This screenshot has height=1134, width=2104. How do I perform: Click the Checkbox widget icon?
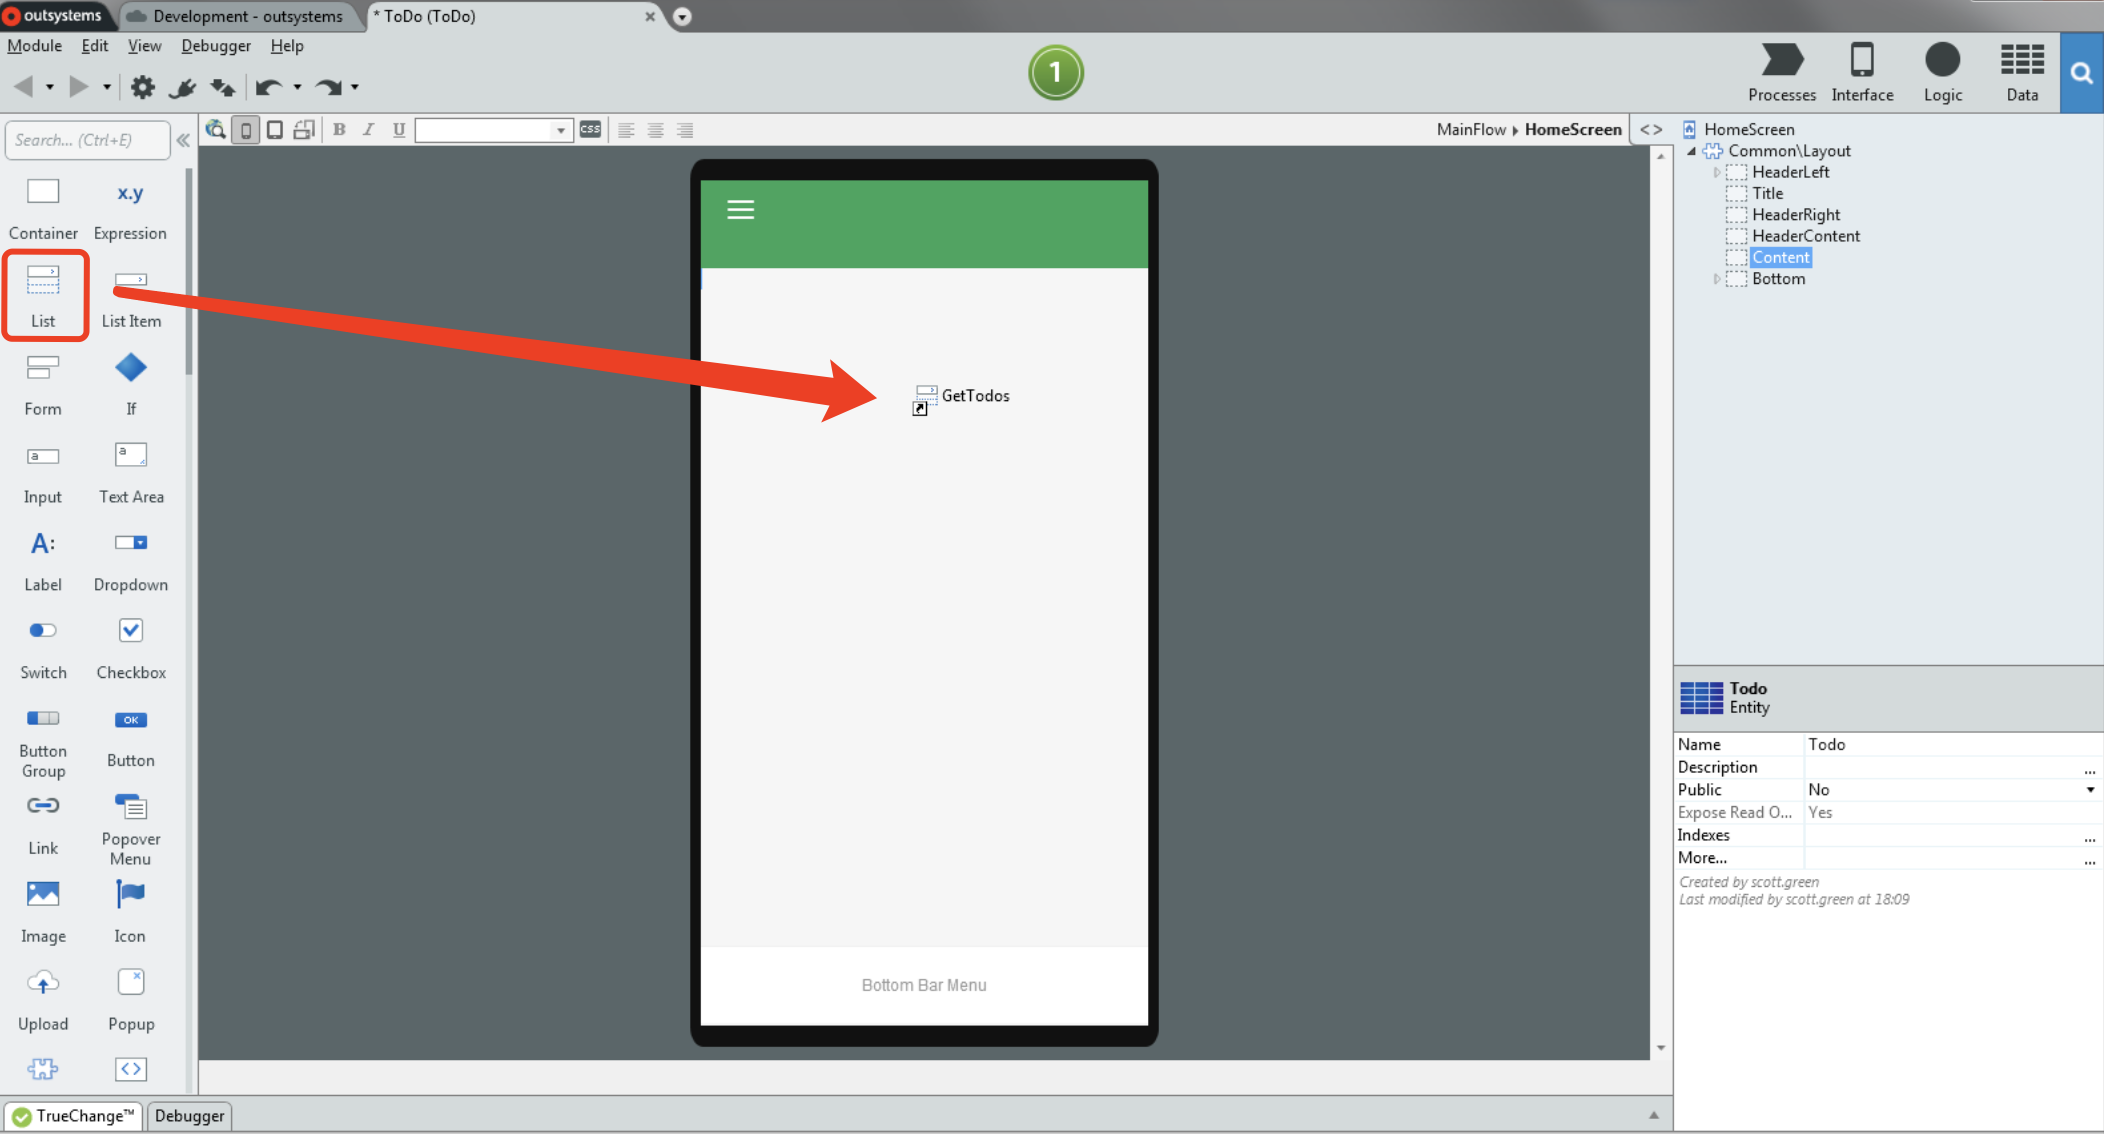click(x=128, y=633)
